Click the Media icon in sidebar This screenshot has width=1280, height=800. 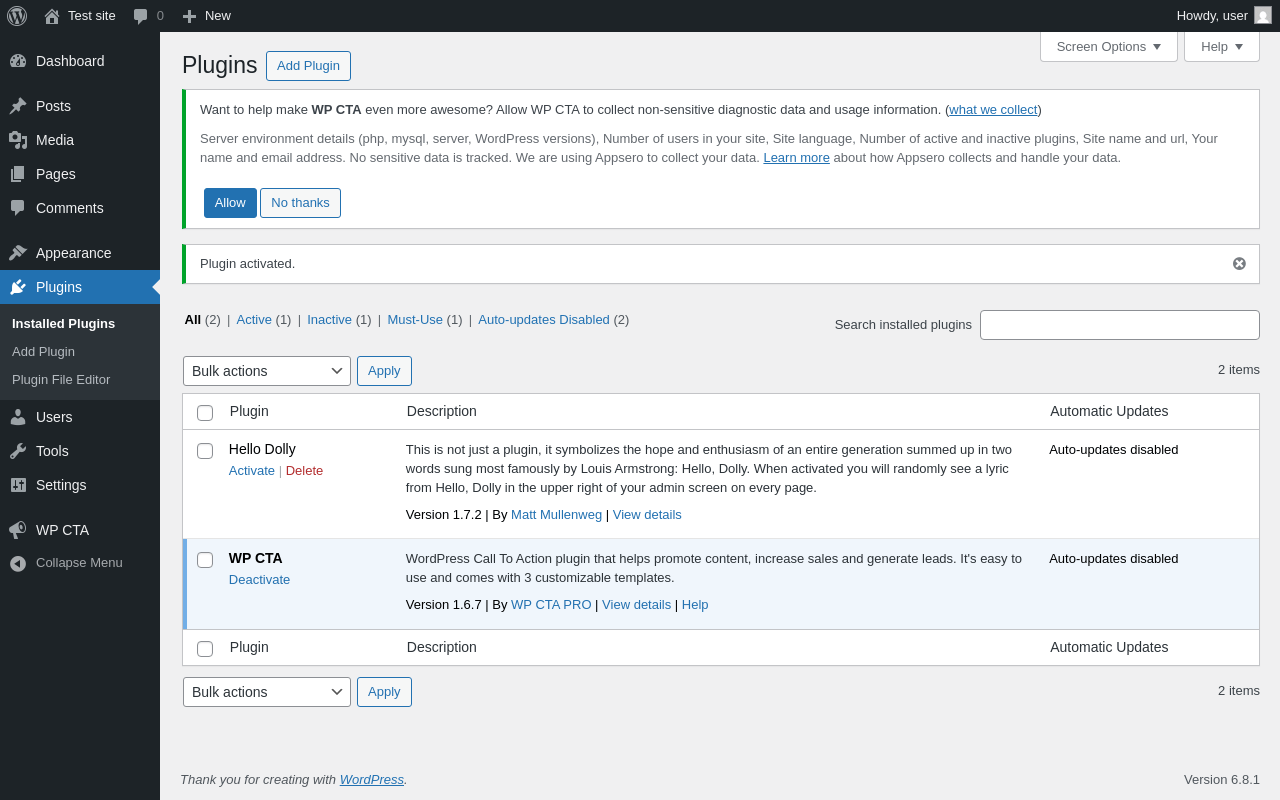coord(18,140)
